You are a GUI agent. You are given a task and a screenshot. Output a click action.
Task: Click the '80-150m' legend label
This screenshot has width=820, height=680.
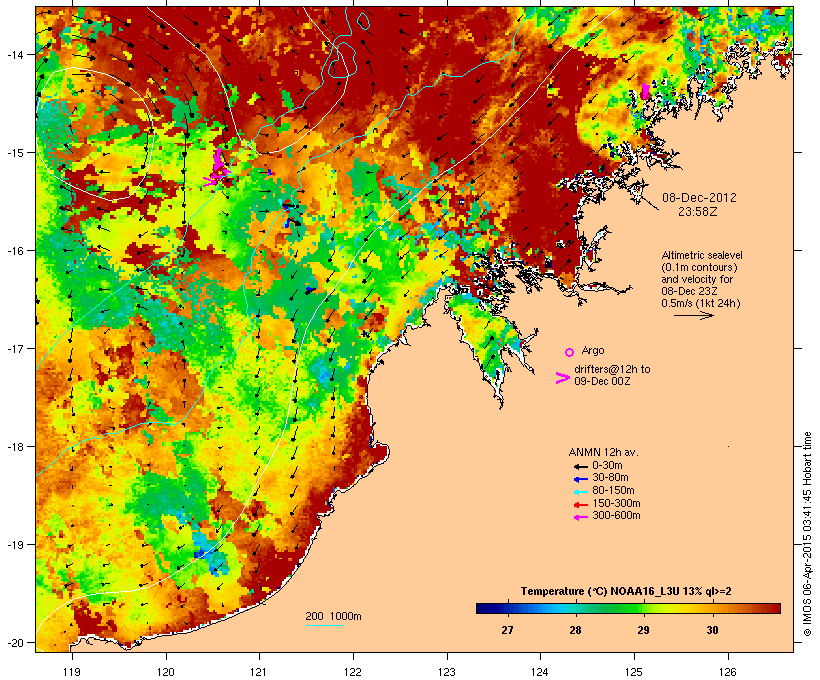click(613, 491)
